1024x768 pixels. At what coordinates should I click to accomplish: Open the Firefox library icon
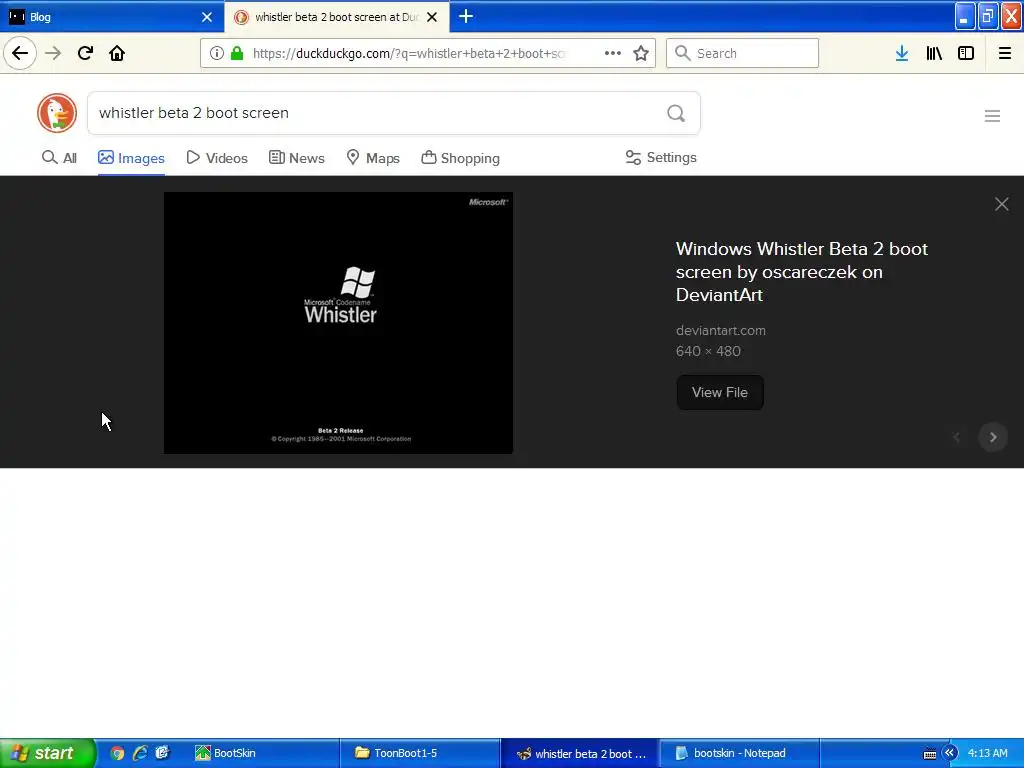click(x=934, y=53)
